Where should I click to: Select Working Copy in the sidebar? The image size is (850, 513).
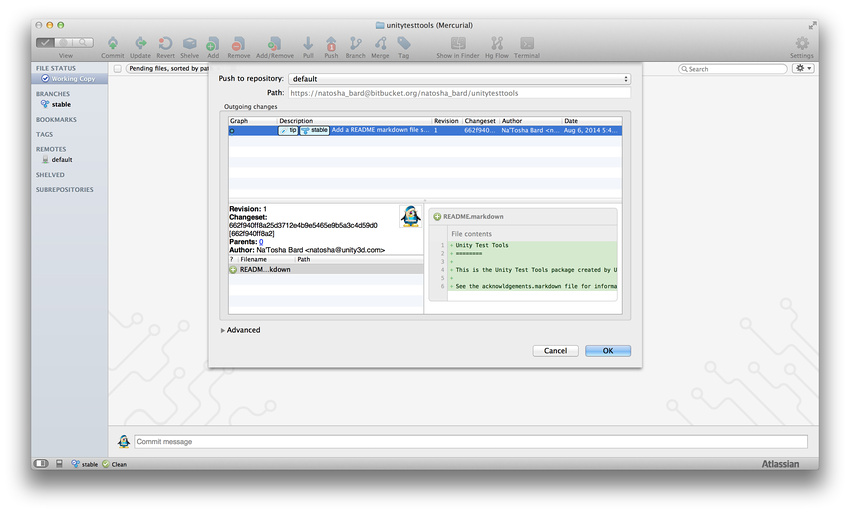(68, 78)
